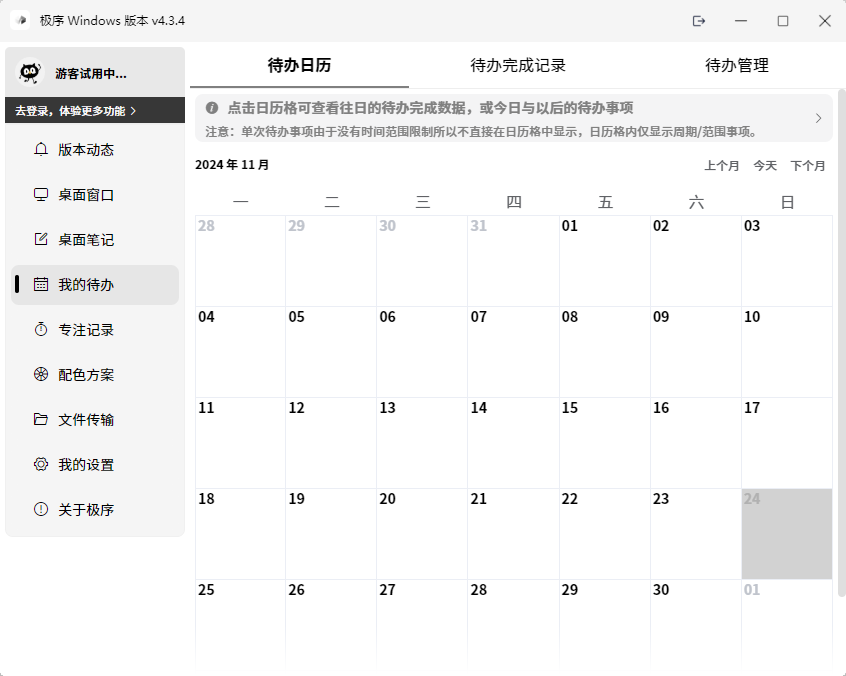Select calendar day cell 04
This screenshot has width=846, height=676.
(x=240, y=352)
